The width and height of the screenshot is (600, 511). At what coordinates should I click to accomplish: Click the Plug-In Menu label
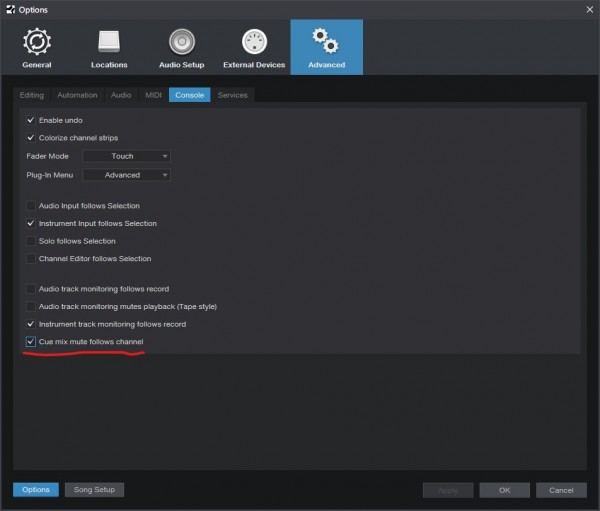[x=50, y=175]
